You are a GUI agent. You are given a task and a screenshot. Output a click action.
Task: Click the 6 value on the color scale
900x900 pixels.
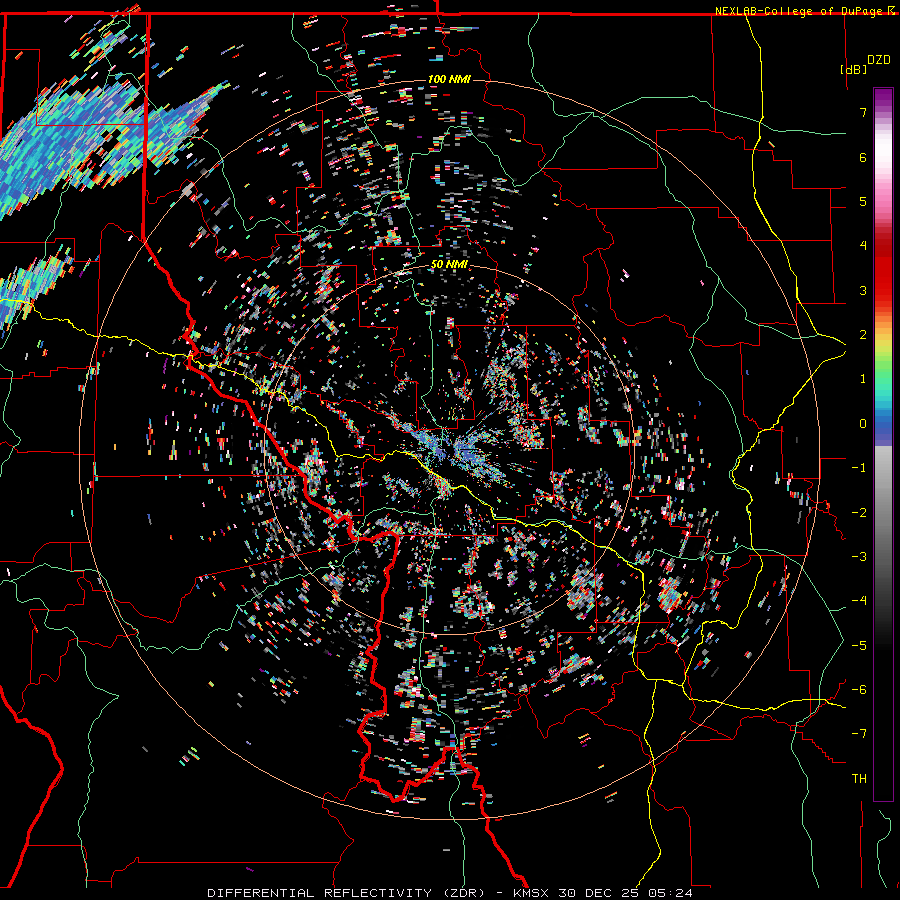pos(863,157)
